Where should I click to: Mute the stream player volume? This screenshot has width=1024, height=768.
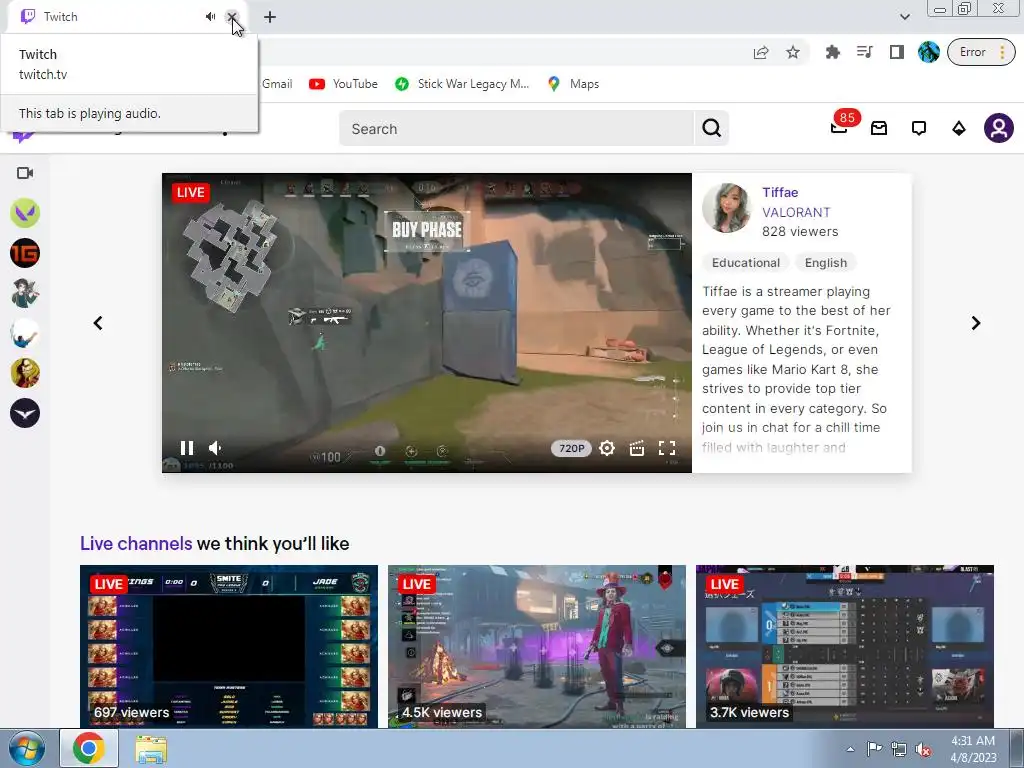[216, 448]
